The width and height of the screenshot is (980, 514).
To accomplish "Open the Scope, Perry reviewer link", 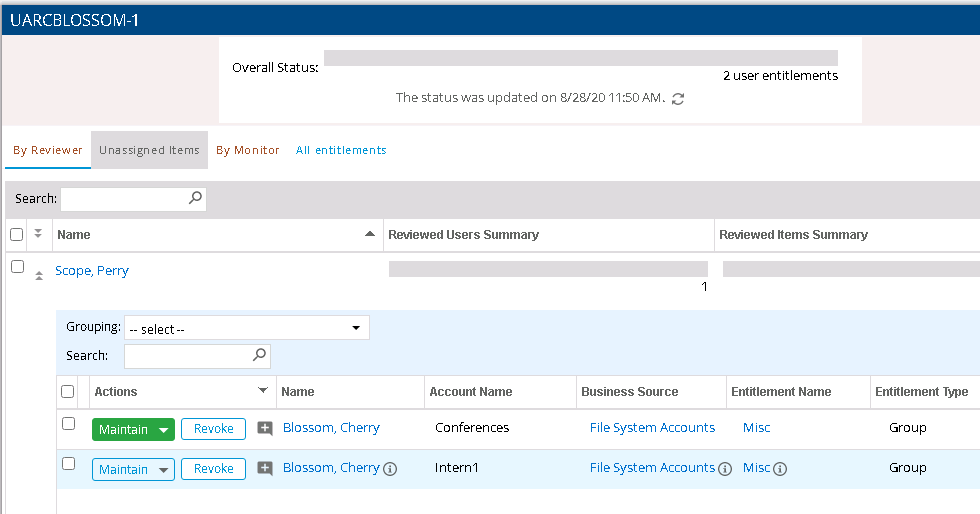I will 92,271.
